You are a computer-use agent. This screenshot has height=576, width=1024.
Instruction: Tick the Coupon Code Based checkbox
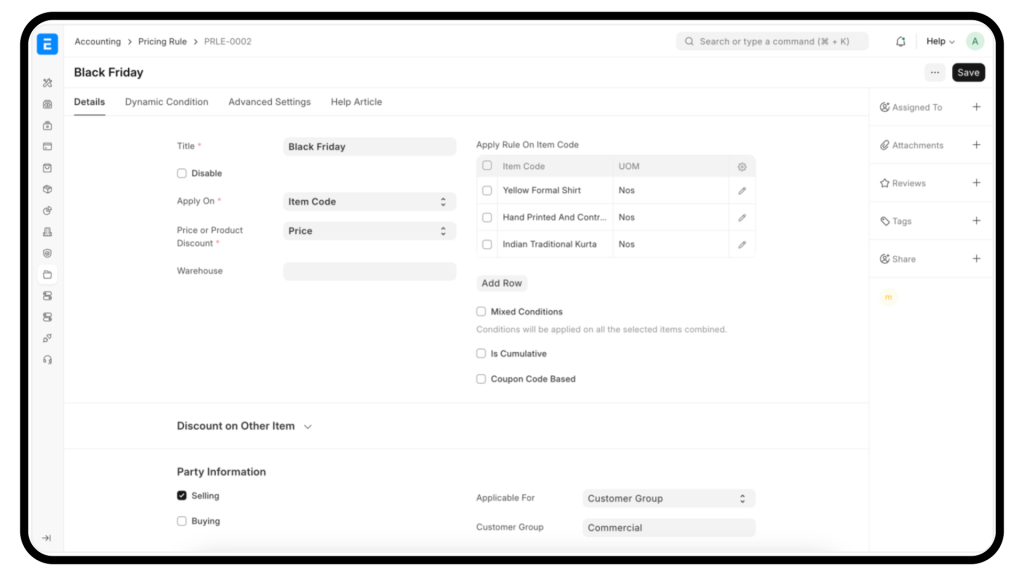click(481, 379)
